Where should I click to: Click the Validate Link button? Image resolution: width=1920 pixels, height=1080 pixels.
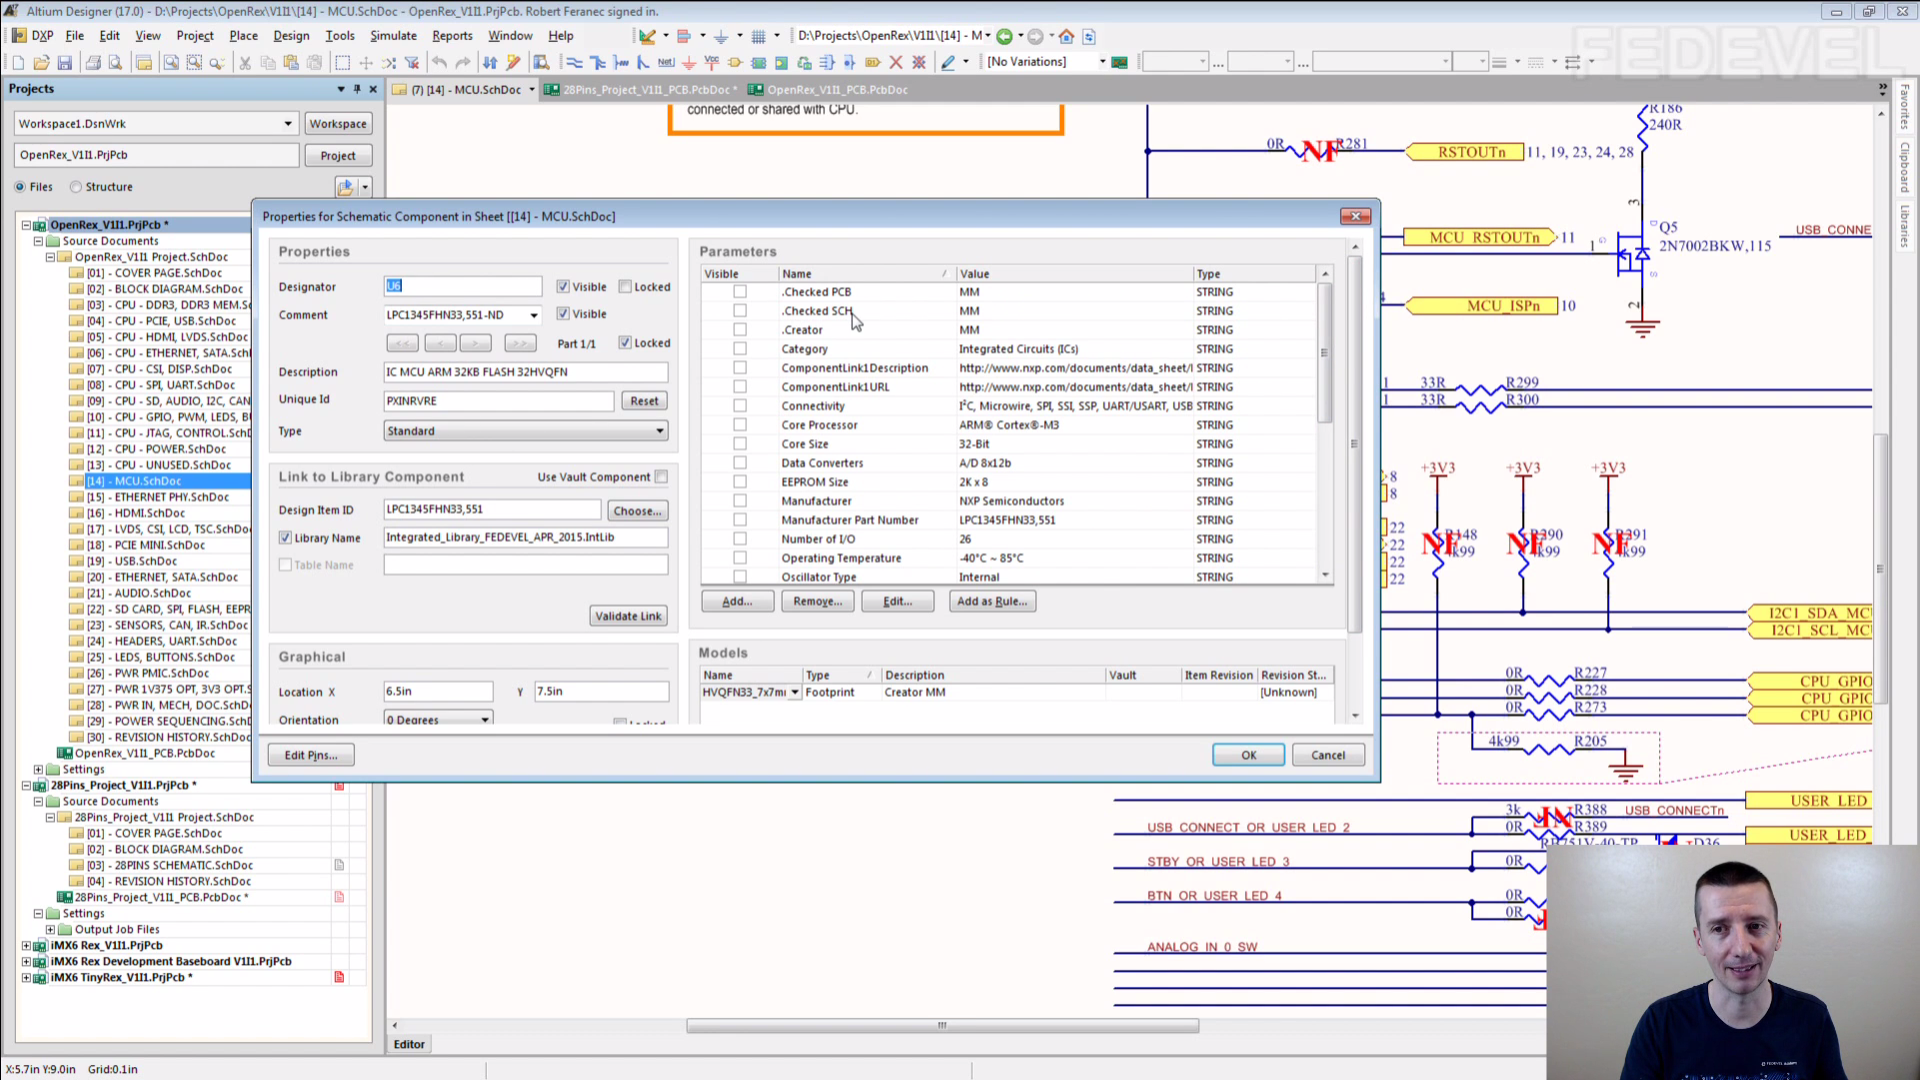click(628, 616)
